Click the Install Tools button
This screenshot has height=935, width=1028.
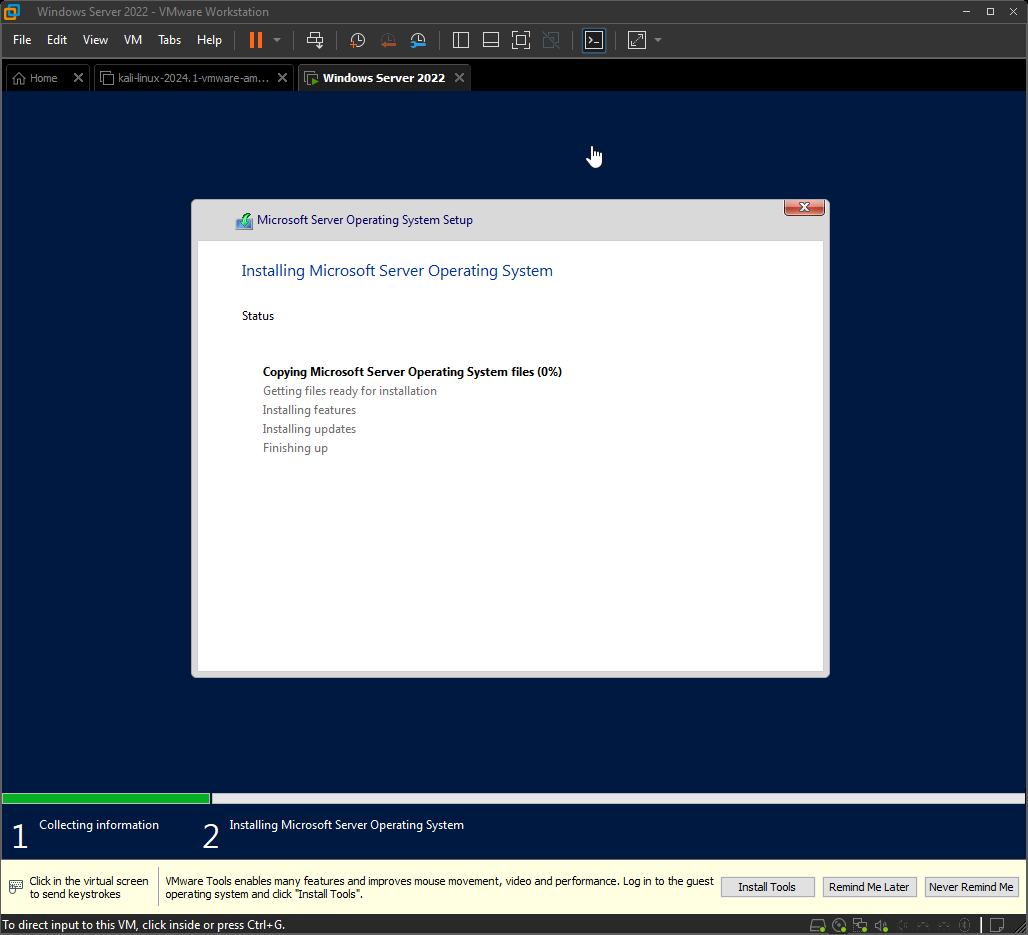pyautogui.click(x=767, y=887)
